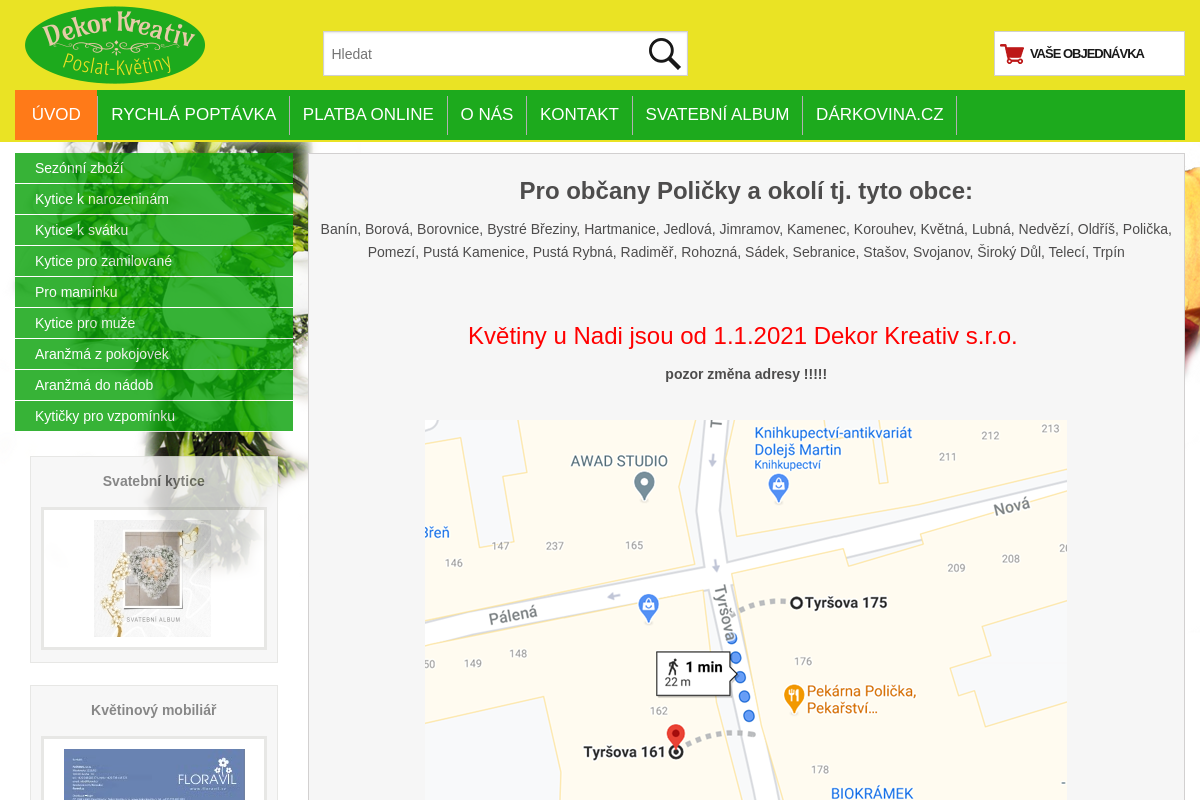Open SVATEBNÍ ALBUM menu item
Viewport: 1200px width, 800px height.
tap(717, 115)
